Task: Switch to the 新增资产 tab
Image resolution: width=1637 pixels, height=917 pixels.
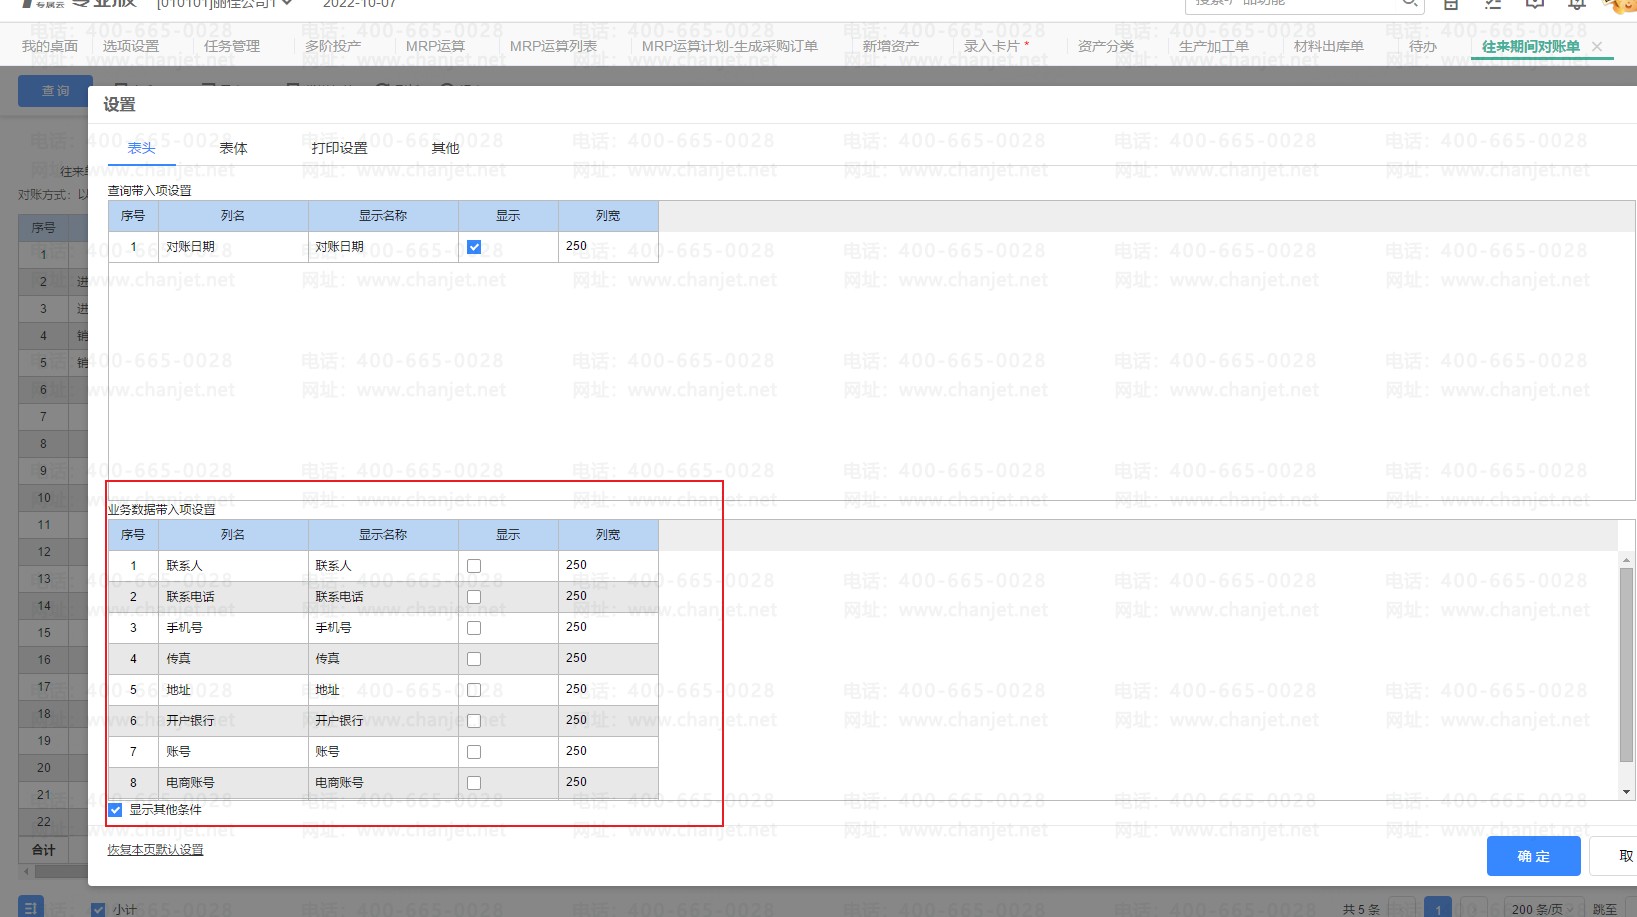Action: point(891,46)
